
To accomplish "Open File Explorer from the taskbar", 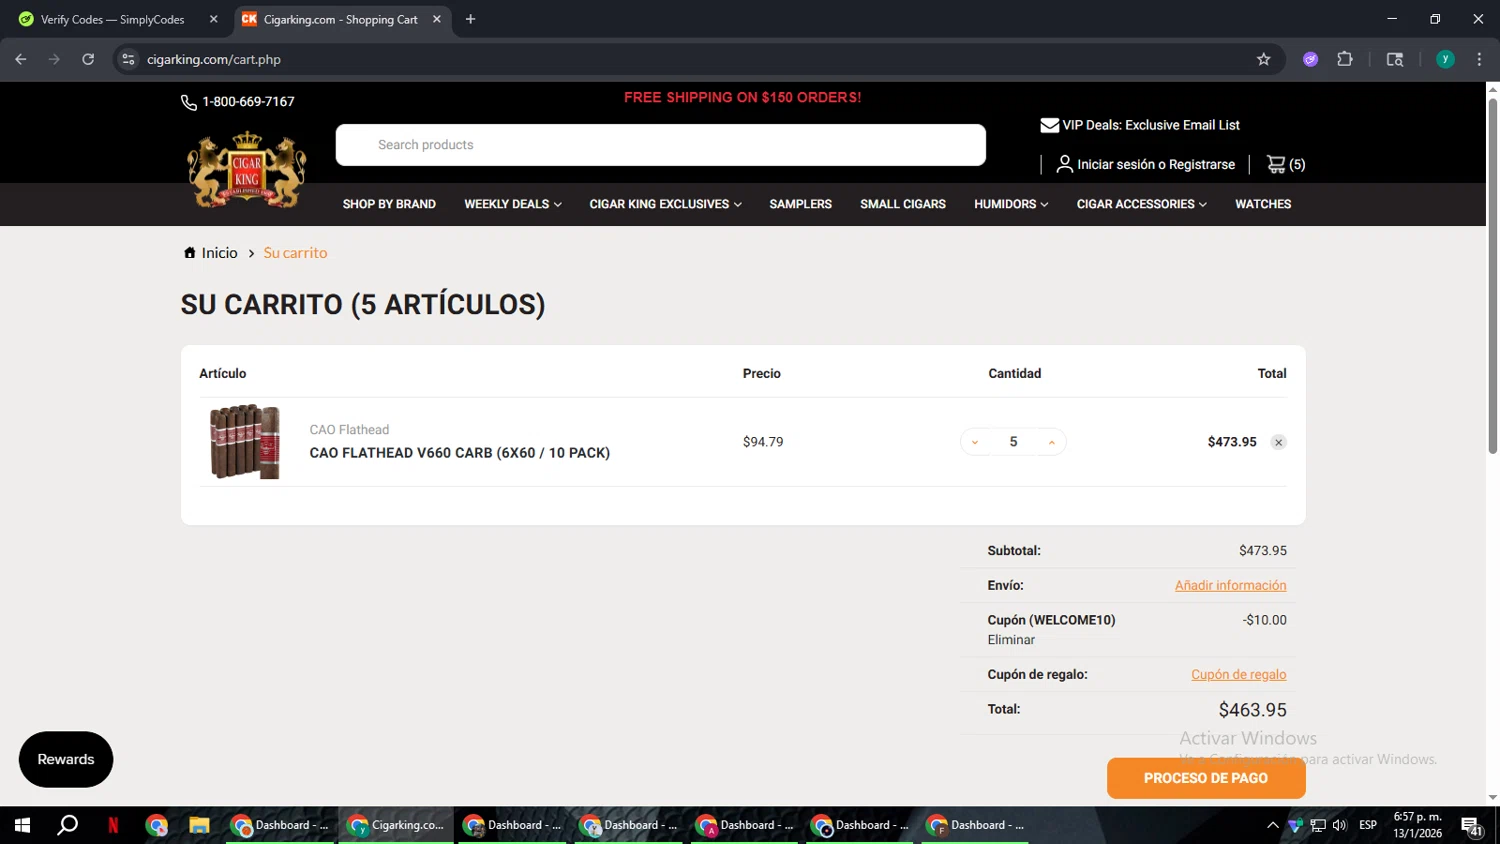I will click(199, 825).
